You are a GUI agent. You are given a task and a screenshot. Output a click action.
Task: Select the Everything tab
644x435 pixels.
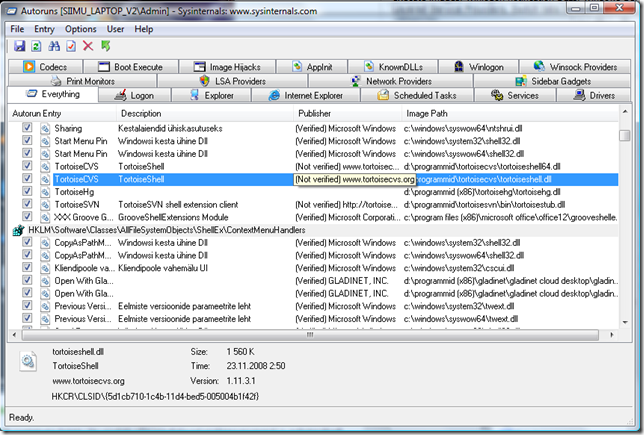53,94
